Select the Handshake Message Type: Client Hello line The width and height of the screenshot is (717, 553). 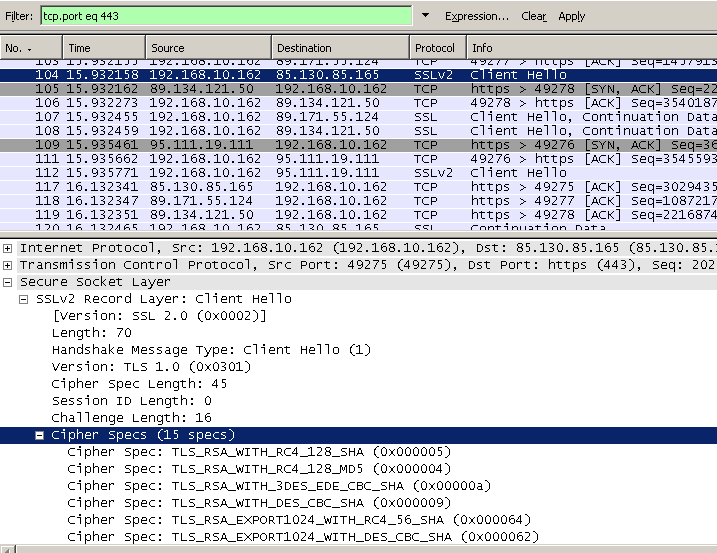(211, 350)
